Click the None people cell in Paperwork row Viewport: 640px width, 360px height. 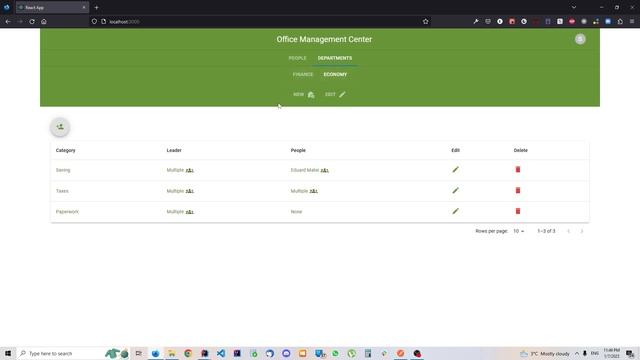(x=296, y=212)
